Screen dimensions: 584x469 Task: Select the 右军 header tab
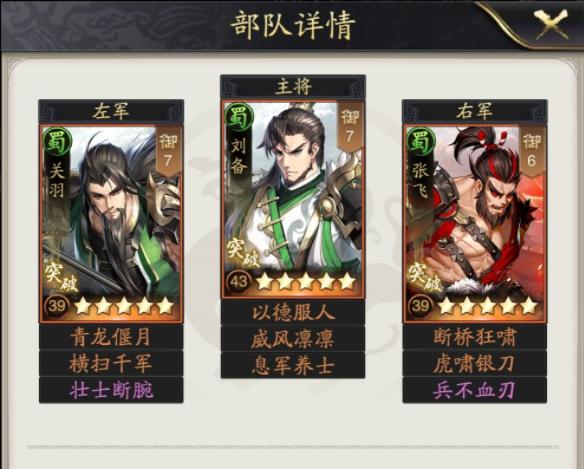pos(474,111)
